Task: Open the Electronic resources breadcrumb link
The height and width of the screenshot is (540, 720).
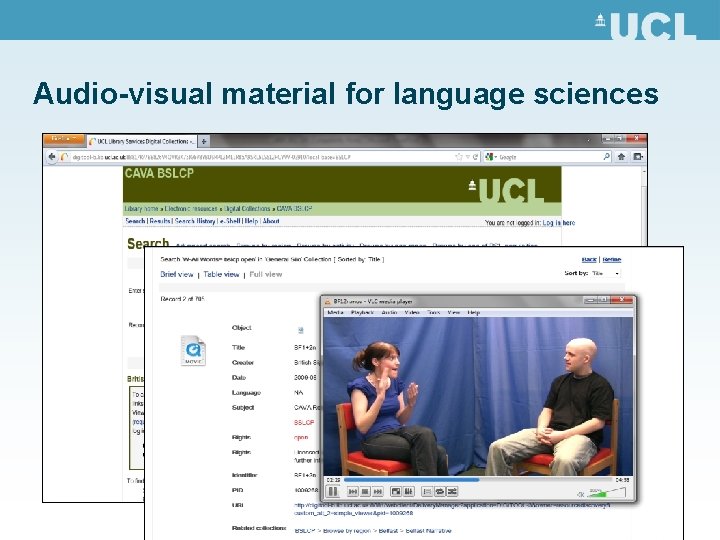Action: pos(191,208)
